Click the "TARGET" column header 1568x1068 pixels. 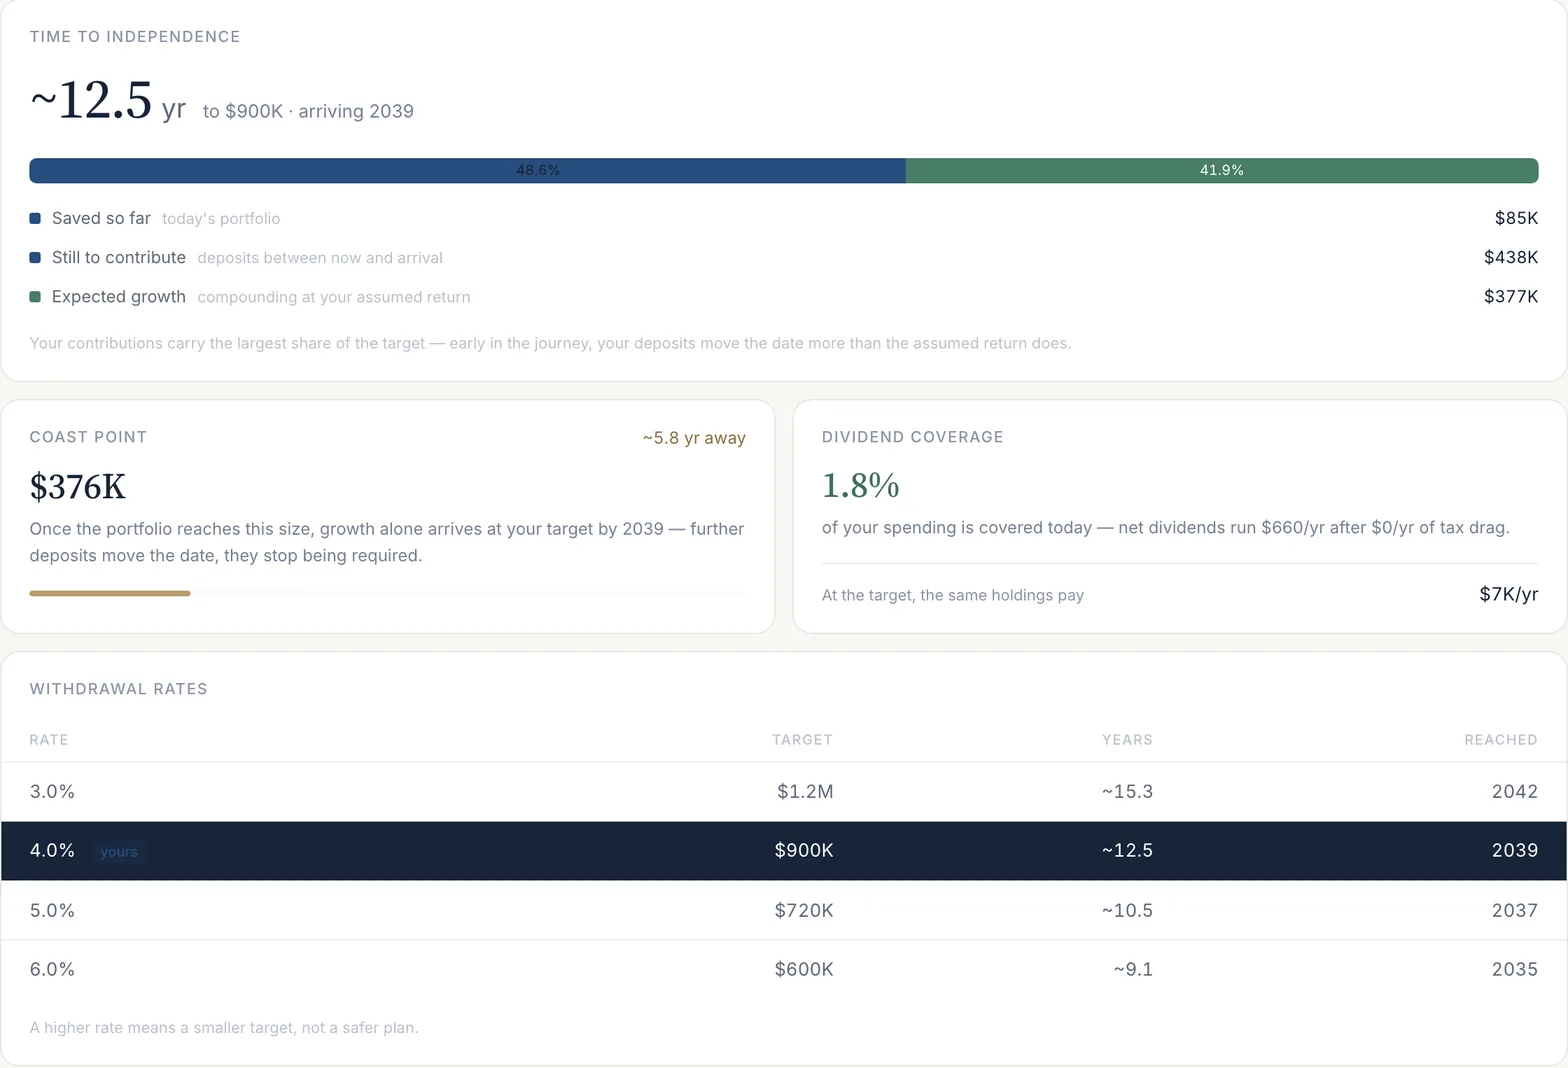pyautogui.click(x=802, y=740)
